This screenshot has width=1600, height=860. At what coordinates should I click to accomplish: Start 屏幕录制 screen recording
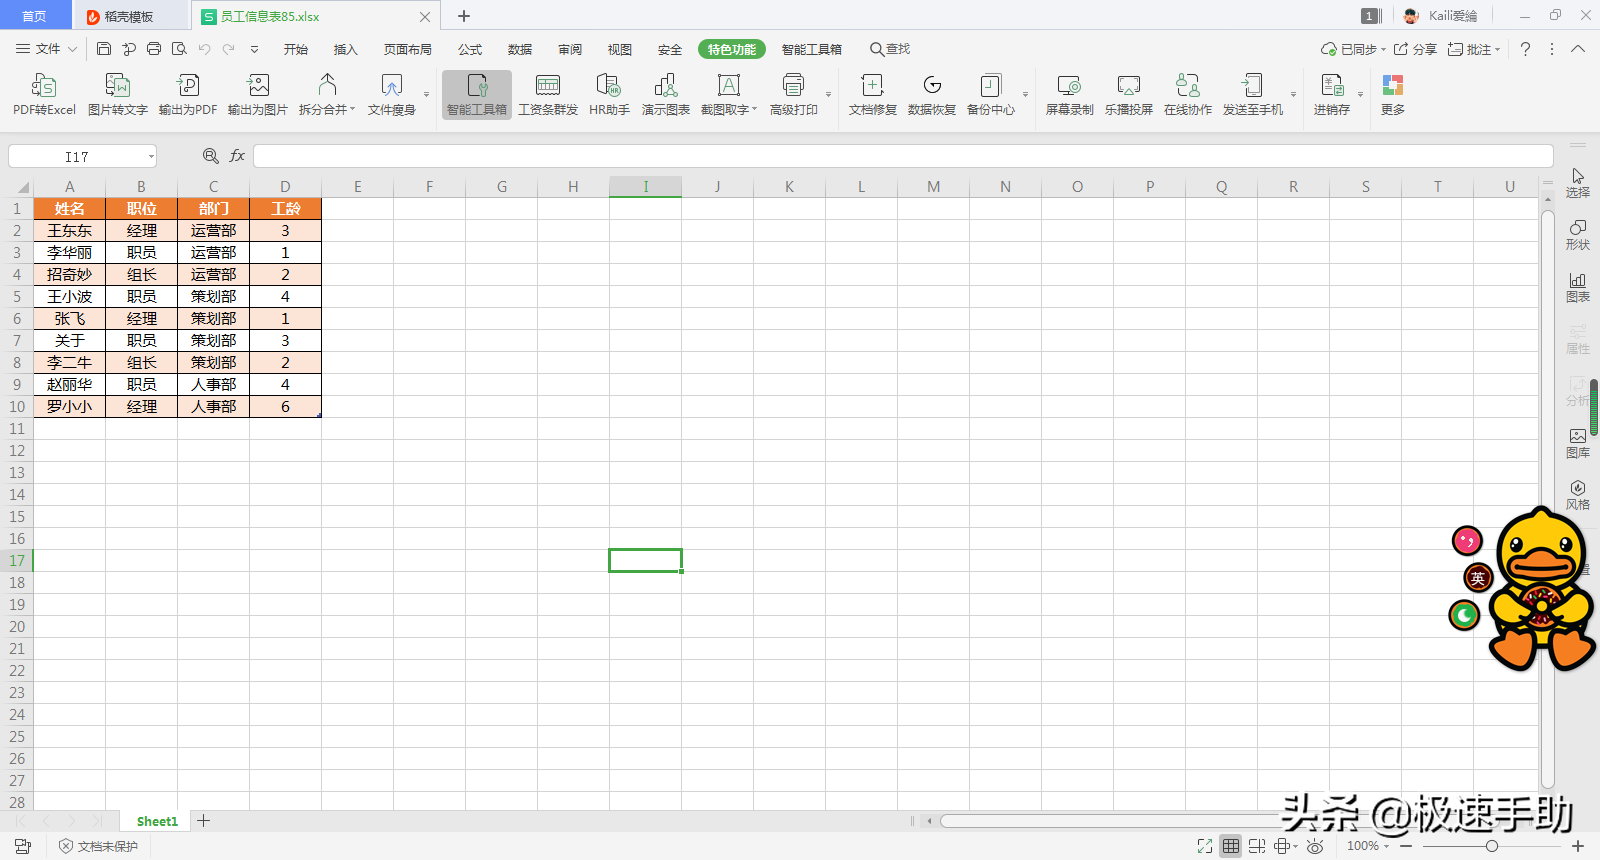tap(1070, 95)
